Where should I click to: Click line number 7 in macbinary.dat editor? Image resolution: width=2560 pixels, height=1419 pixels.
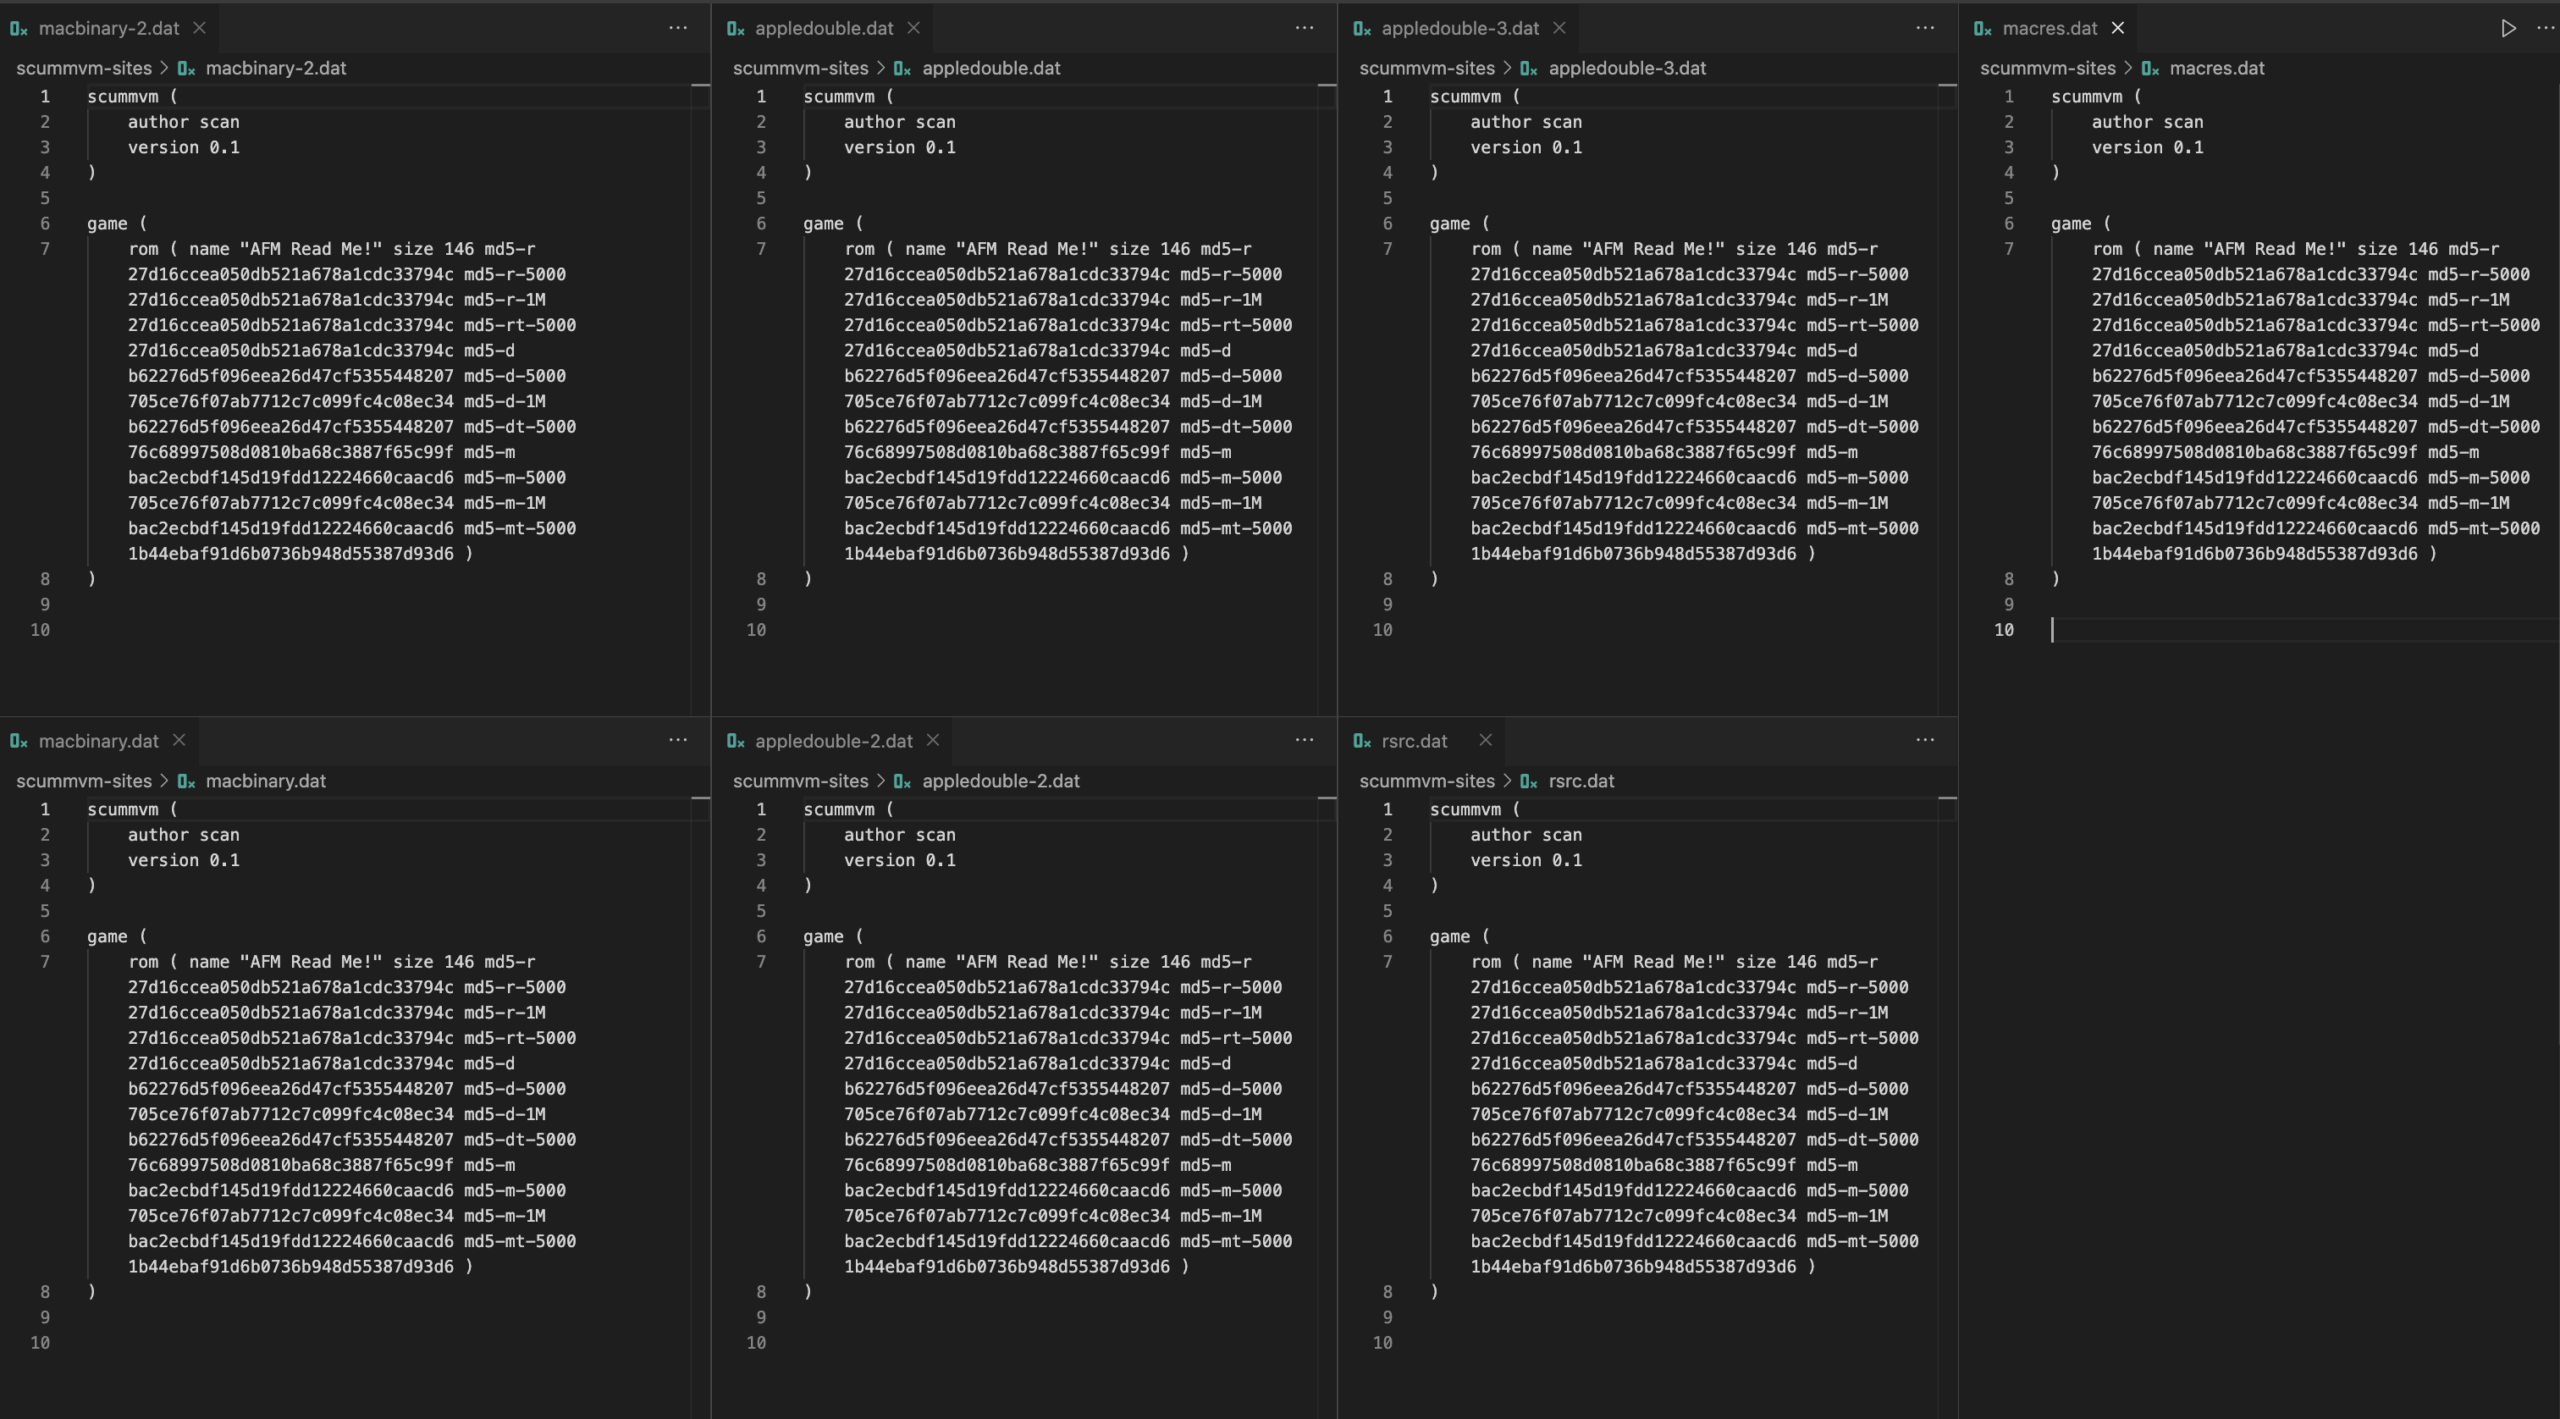(x=45, y=962)
